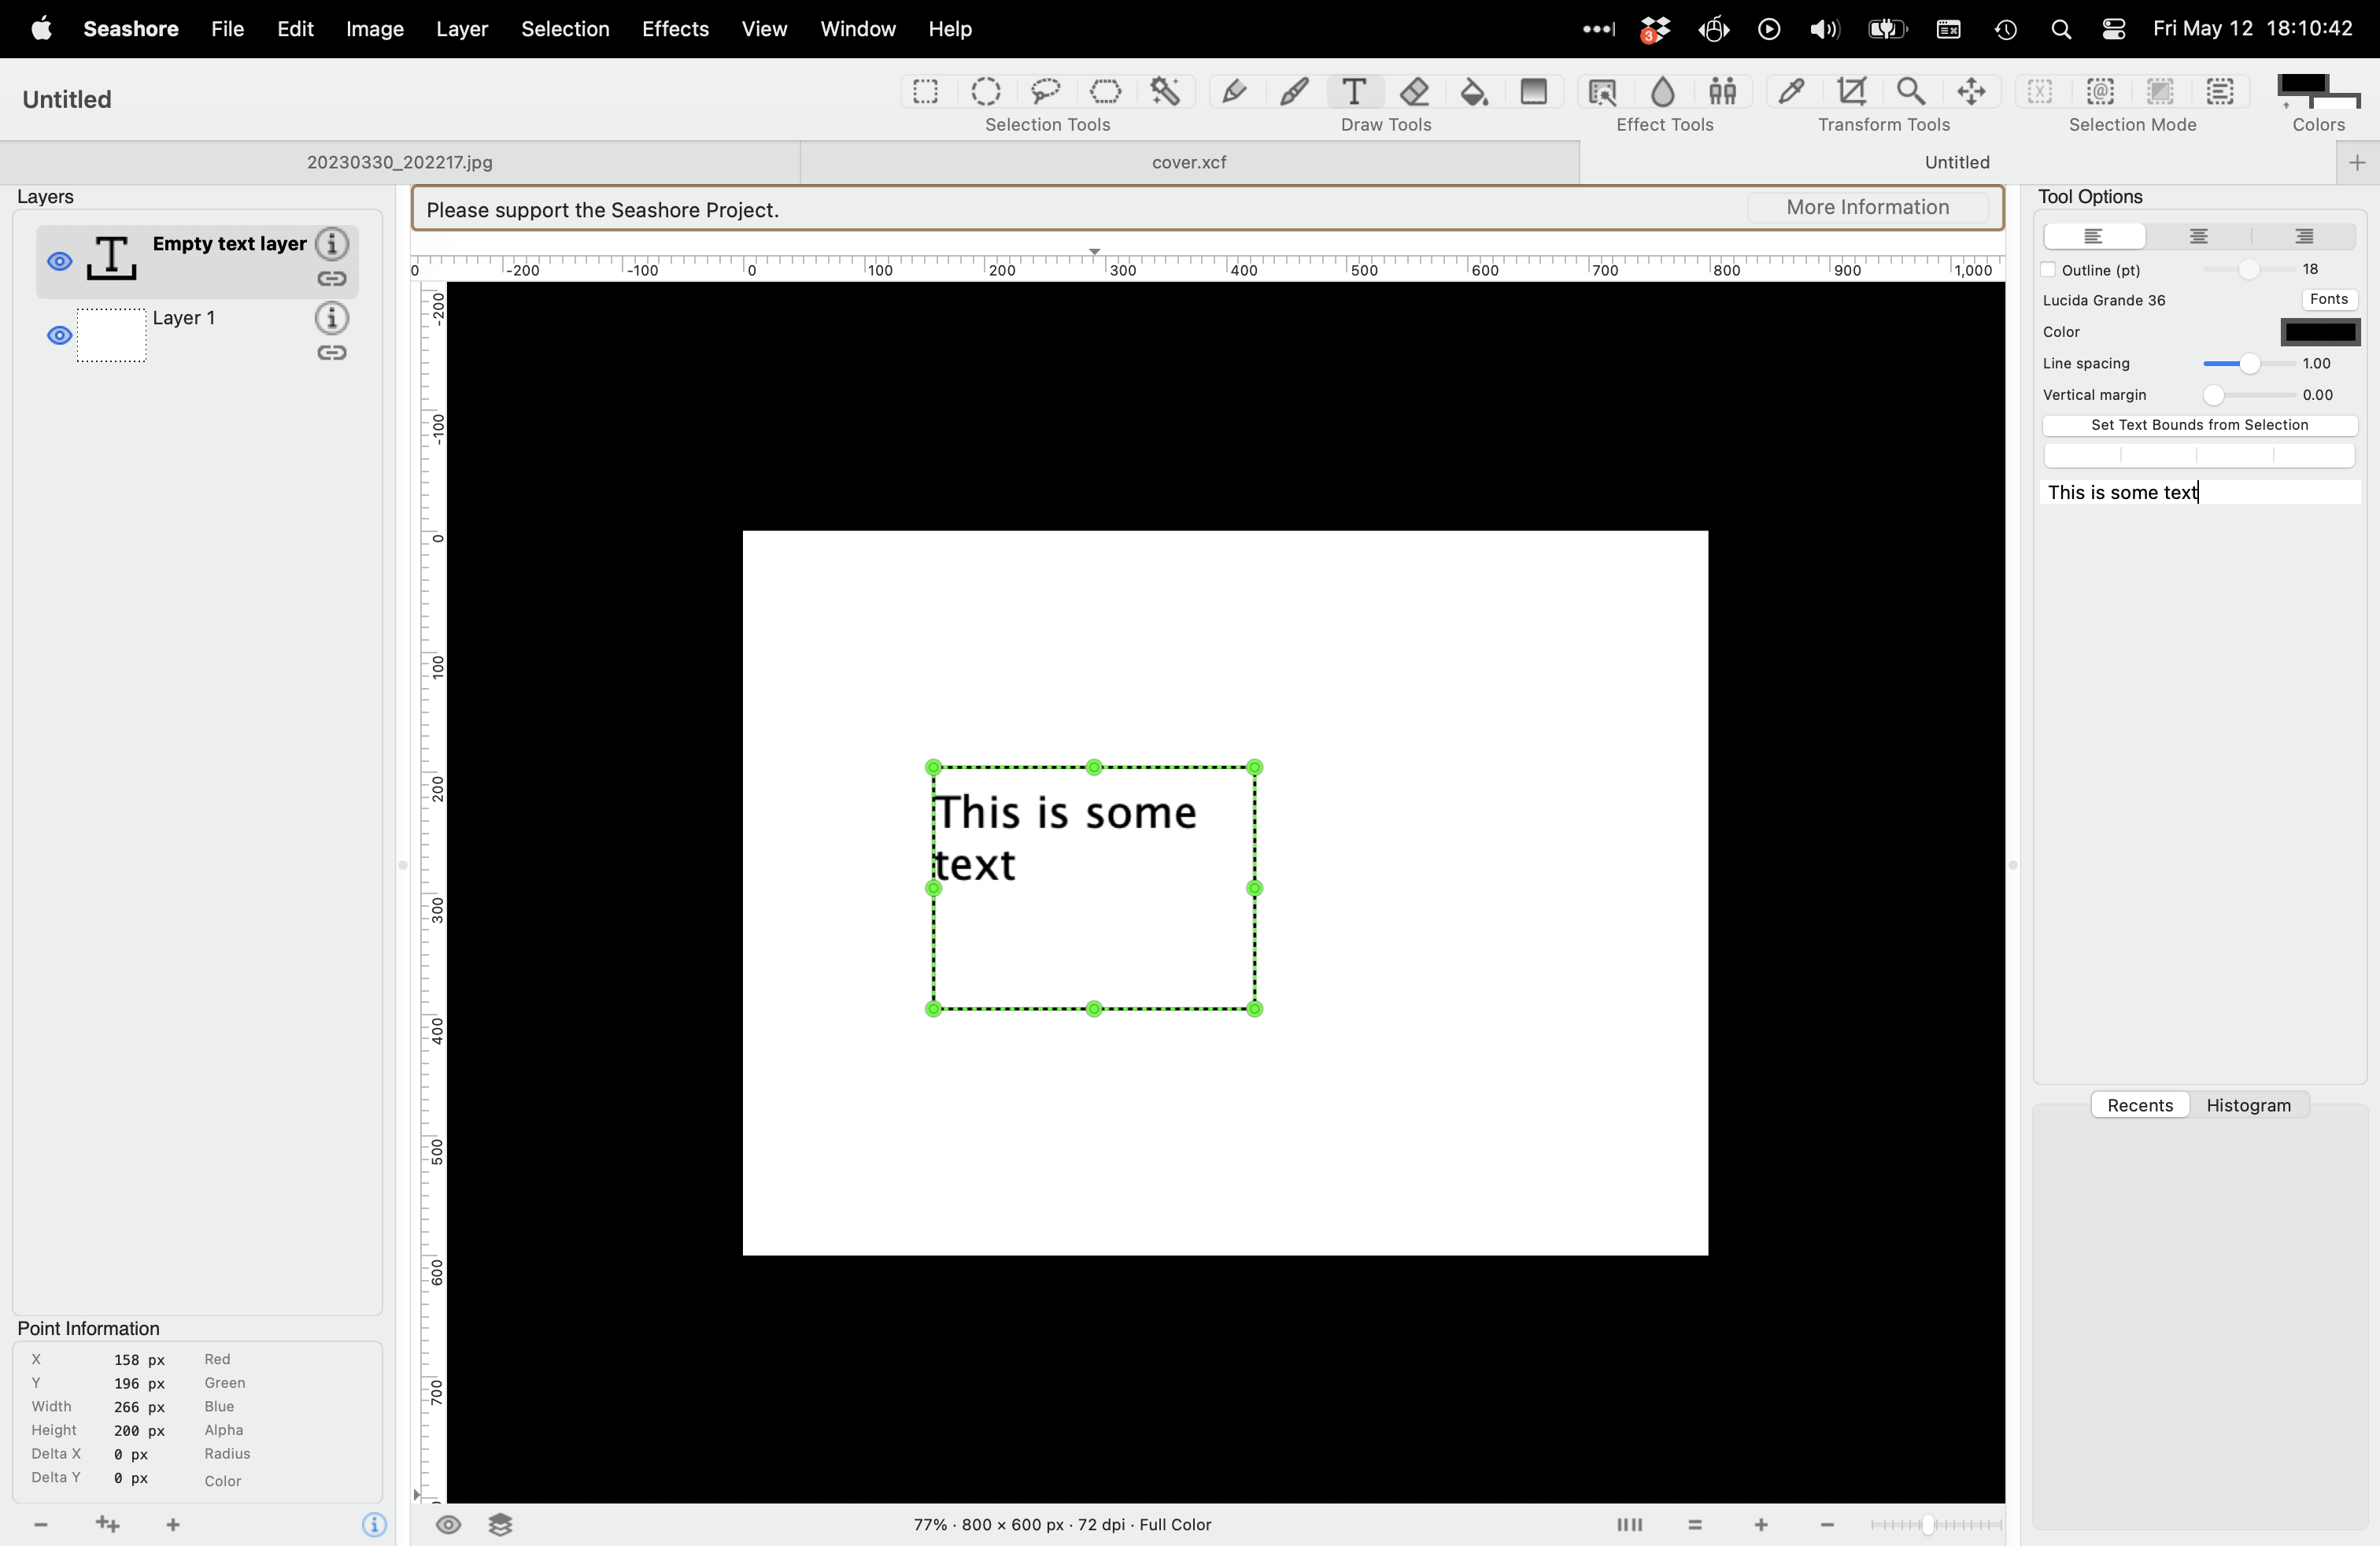
Task: Activate the crop tool
Action: (x=1850, y=91)
